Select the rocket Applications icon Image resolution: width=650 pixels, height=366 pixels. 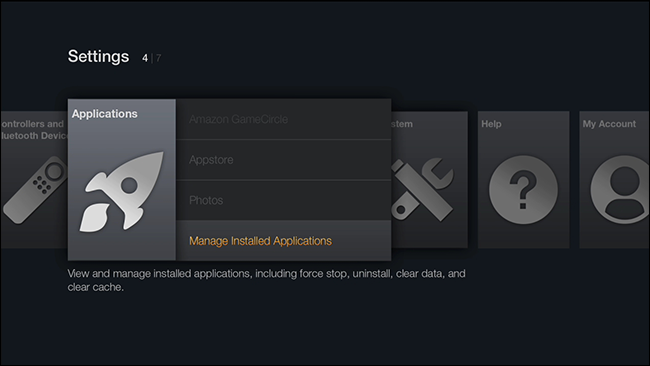coord(121,191)
